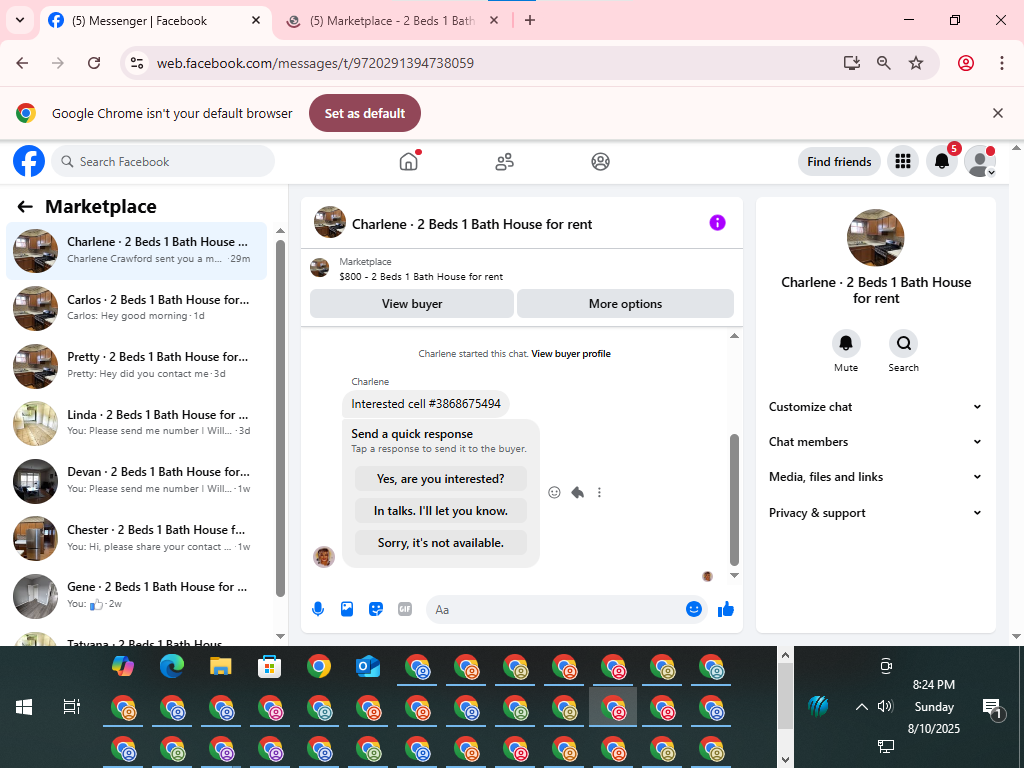Screen dimensions: 1024x768
Task: Set Chrome as default browser
Action: pyautogui.click(x=364, y=113)
